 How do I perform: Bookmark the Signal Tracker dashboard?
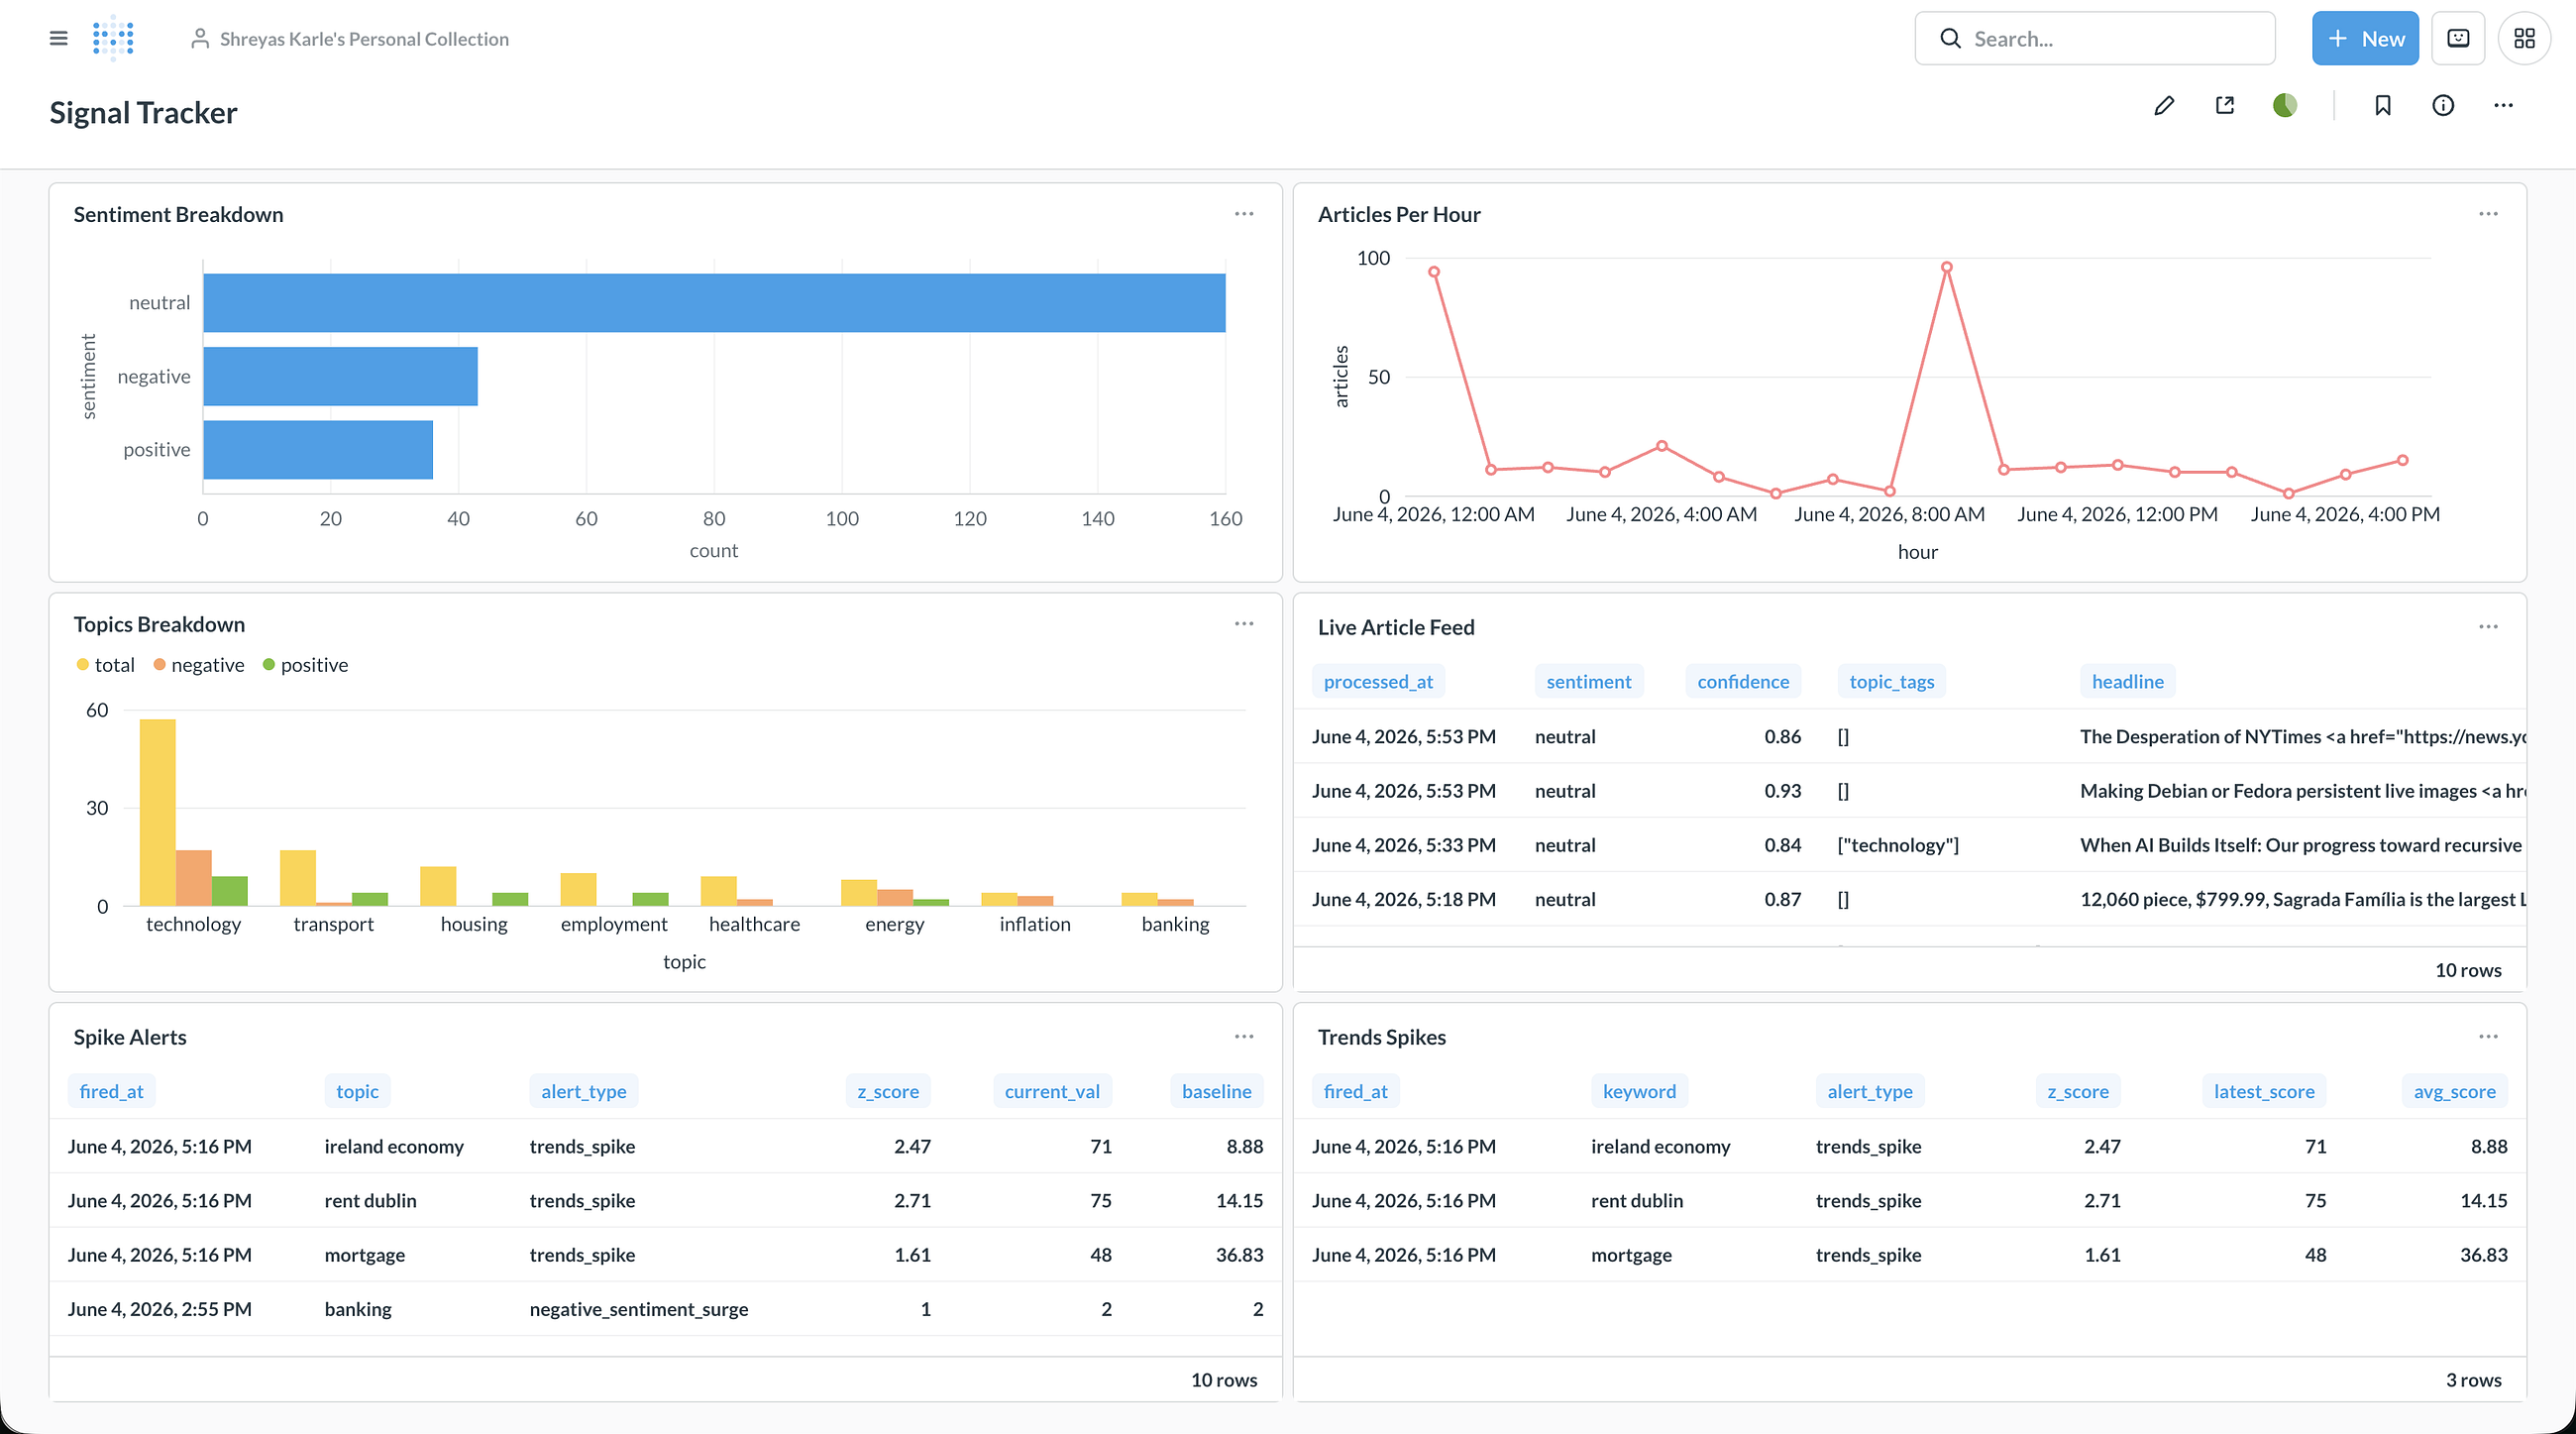tap(2383, 105)
